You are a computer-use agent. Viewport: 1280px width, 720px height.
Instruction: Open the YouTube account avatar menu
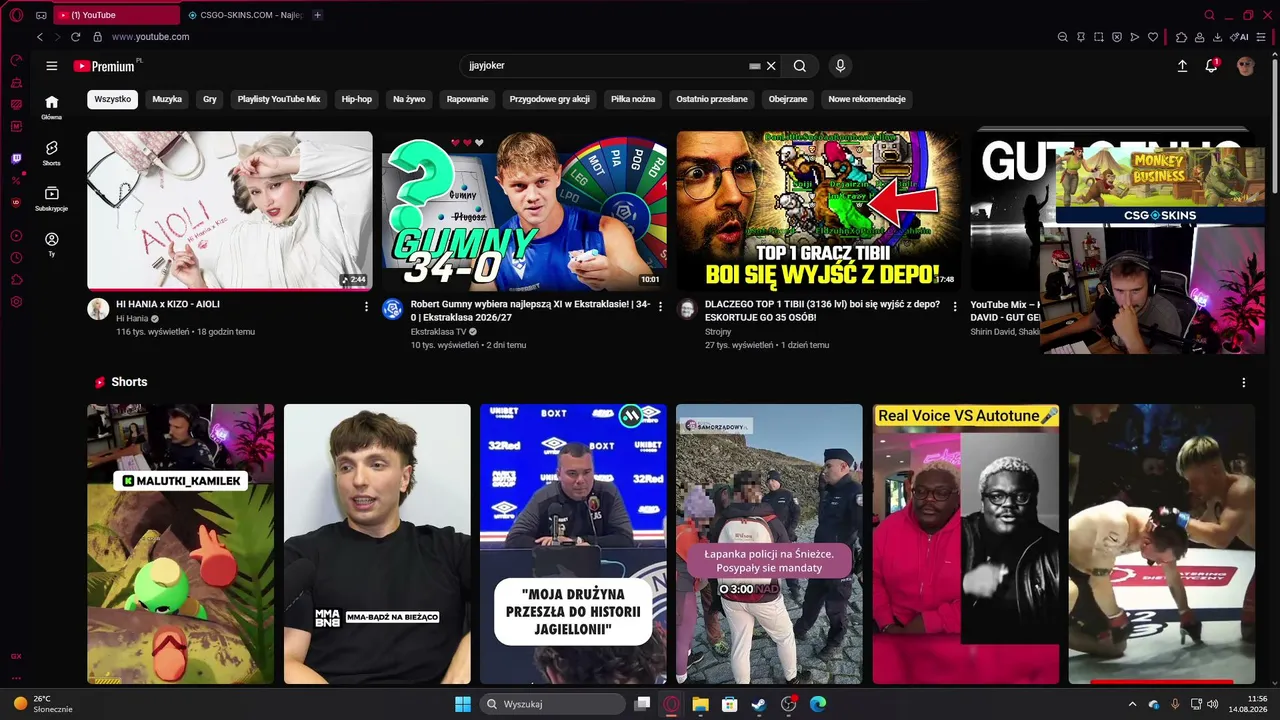(x=1245, y=66)
